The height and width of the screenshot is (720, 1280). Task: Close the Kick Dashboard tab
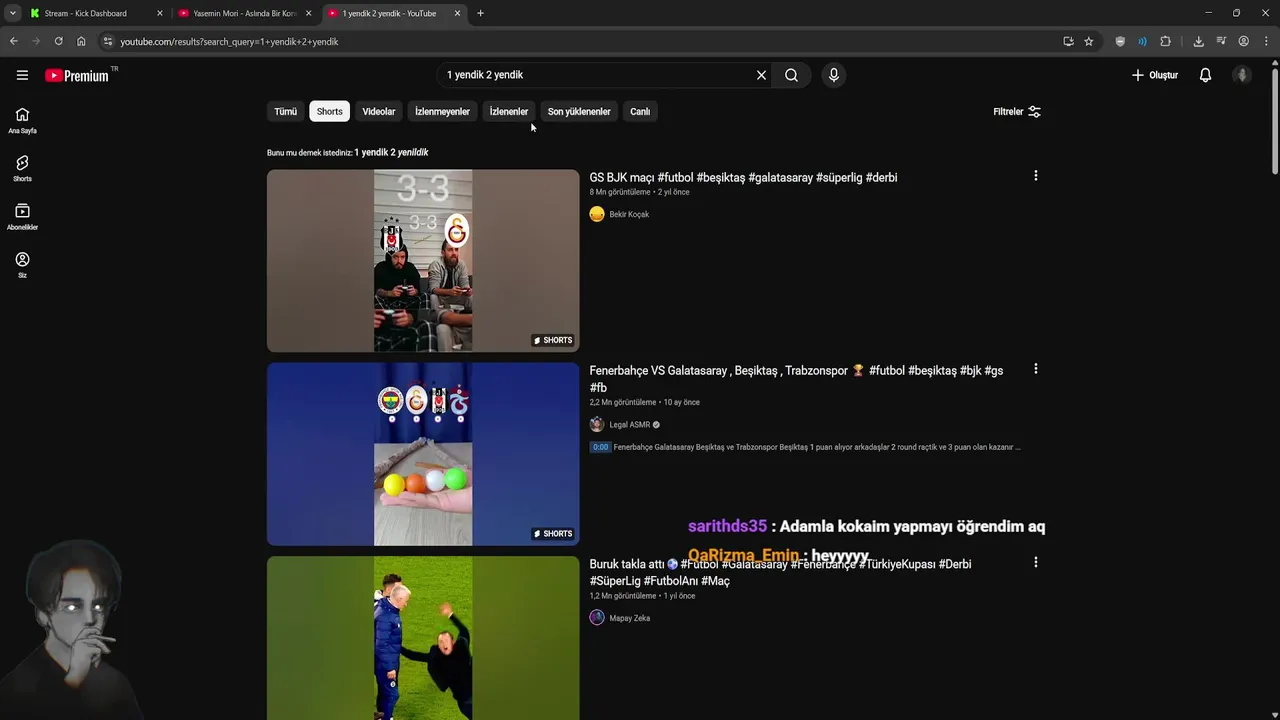click(x=159, y=13)
